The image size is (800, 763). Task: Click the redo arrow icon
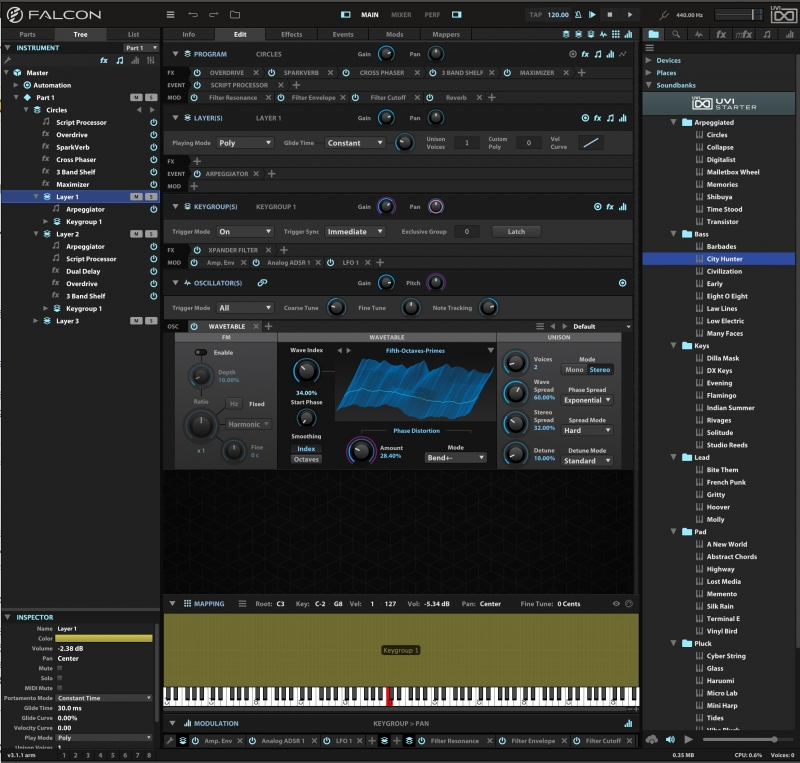click(x=214, y=15)
